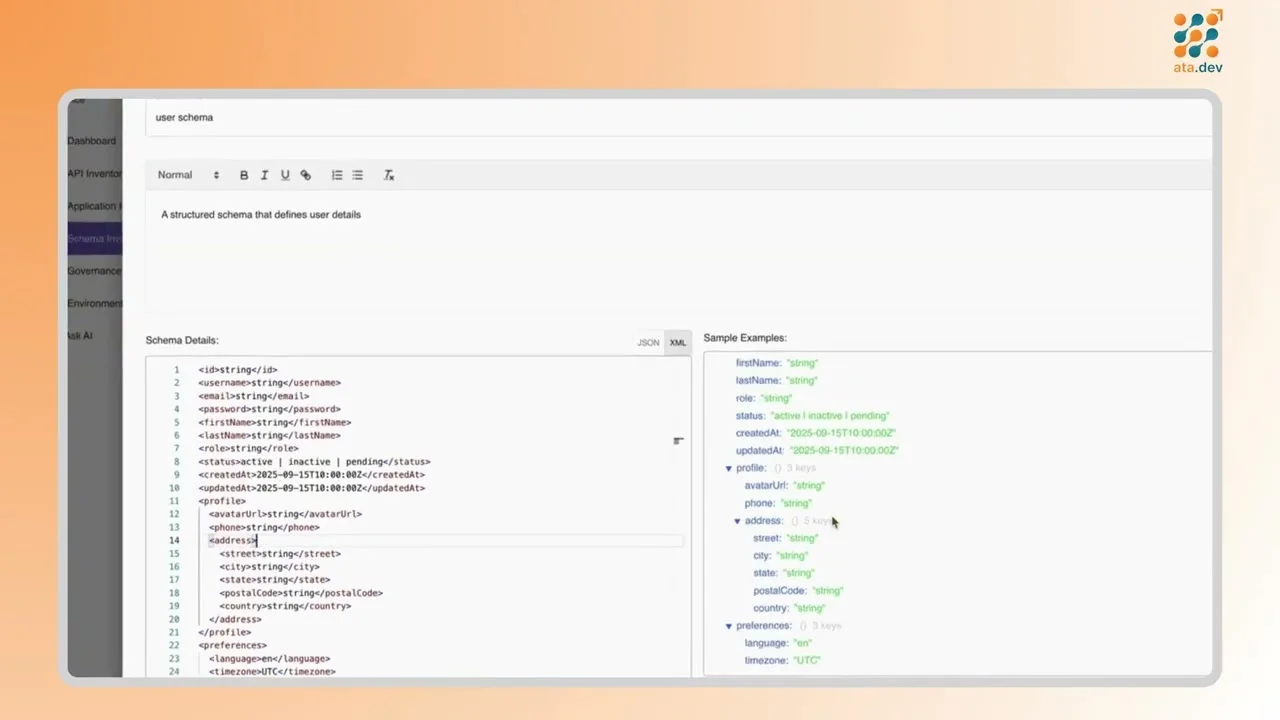This screenshot has height=720, width=1280.
Task: Open the Normal paragraph style dropdown
Action: [x=188, y=175]
